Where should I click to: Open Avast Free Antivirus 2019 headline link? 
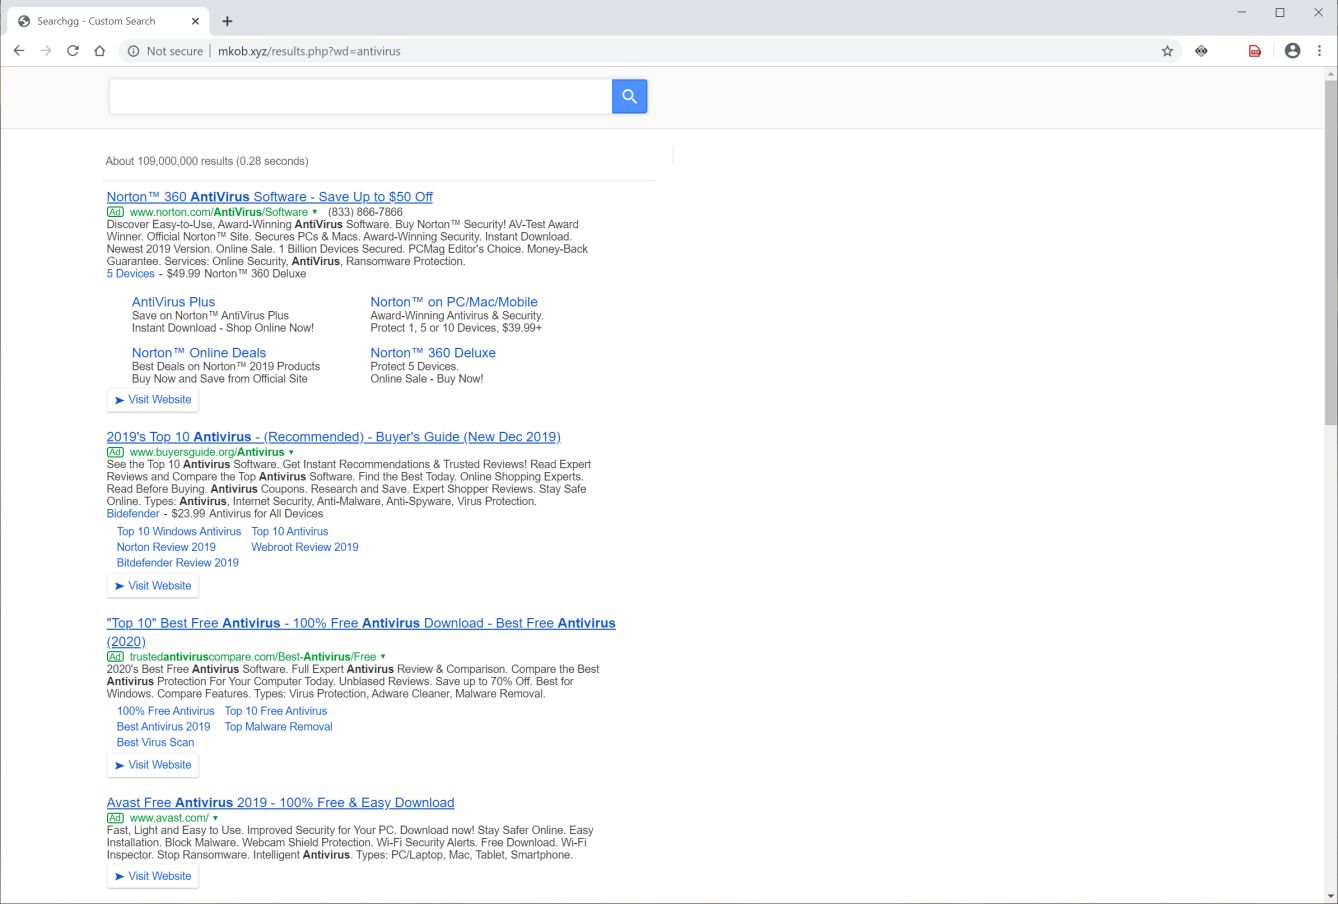281,803
